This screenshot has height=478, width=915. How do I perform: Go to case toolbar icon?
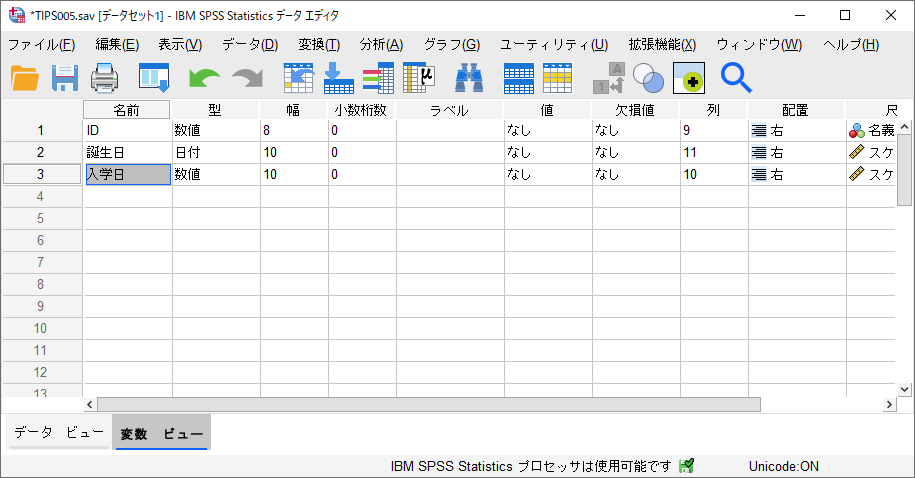[x=298, y=78]
